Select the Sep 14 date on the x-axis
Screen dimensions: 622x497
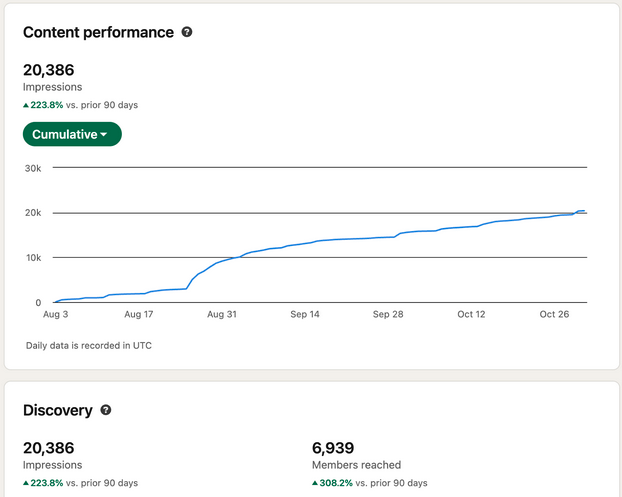(304, 314)
